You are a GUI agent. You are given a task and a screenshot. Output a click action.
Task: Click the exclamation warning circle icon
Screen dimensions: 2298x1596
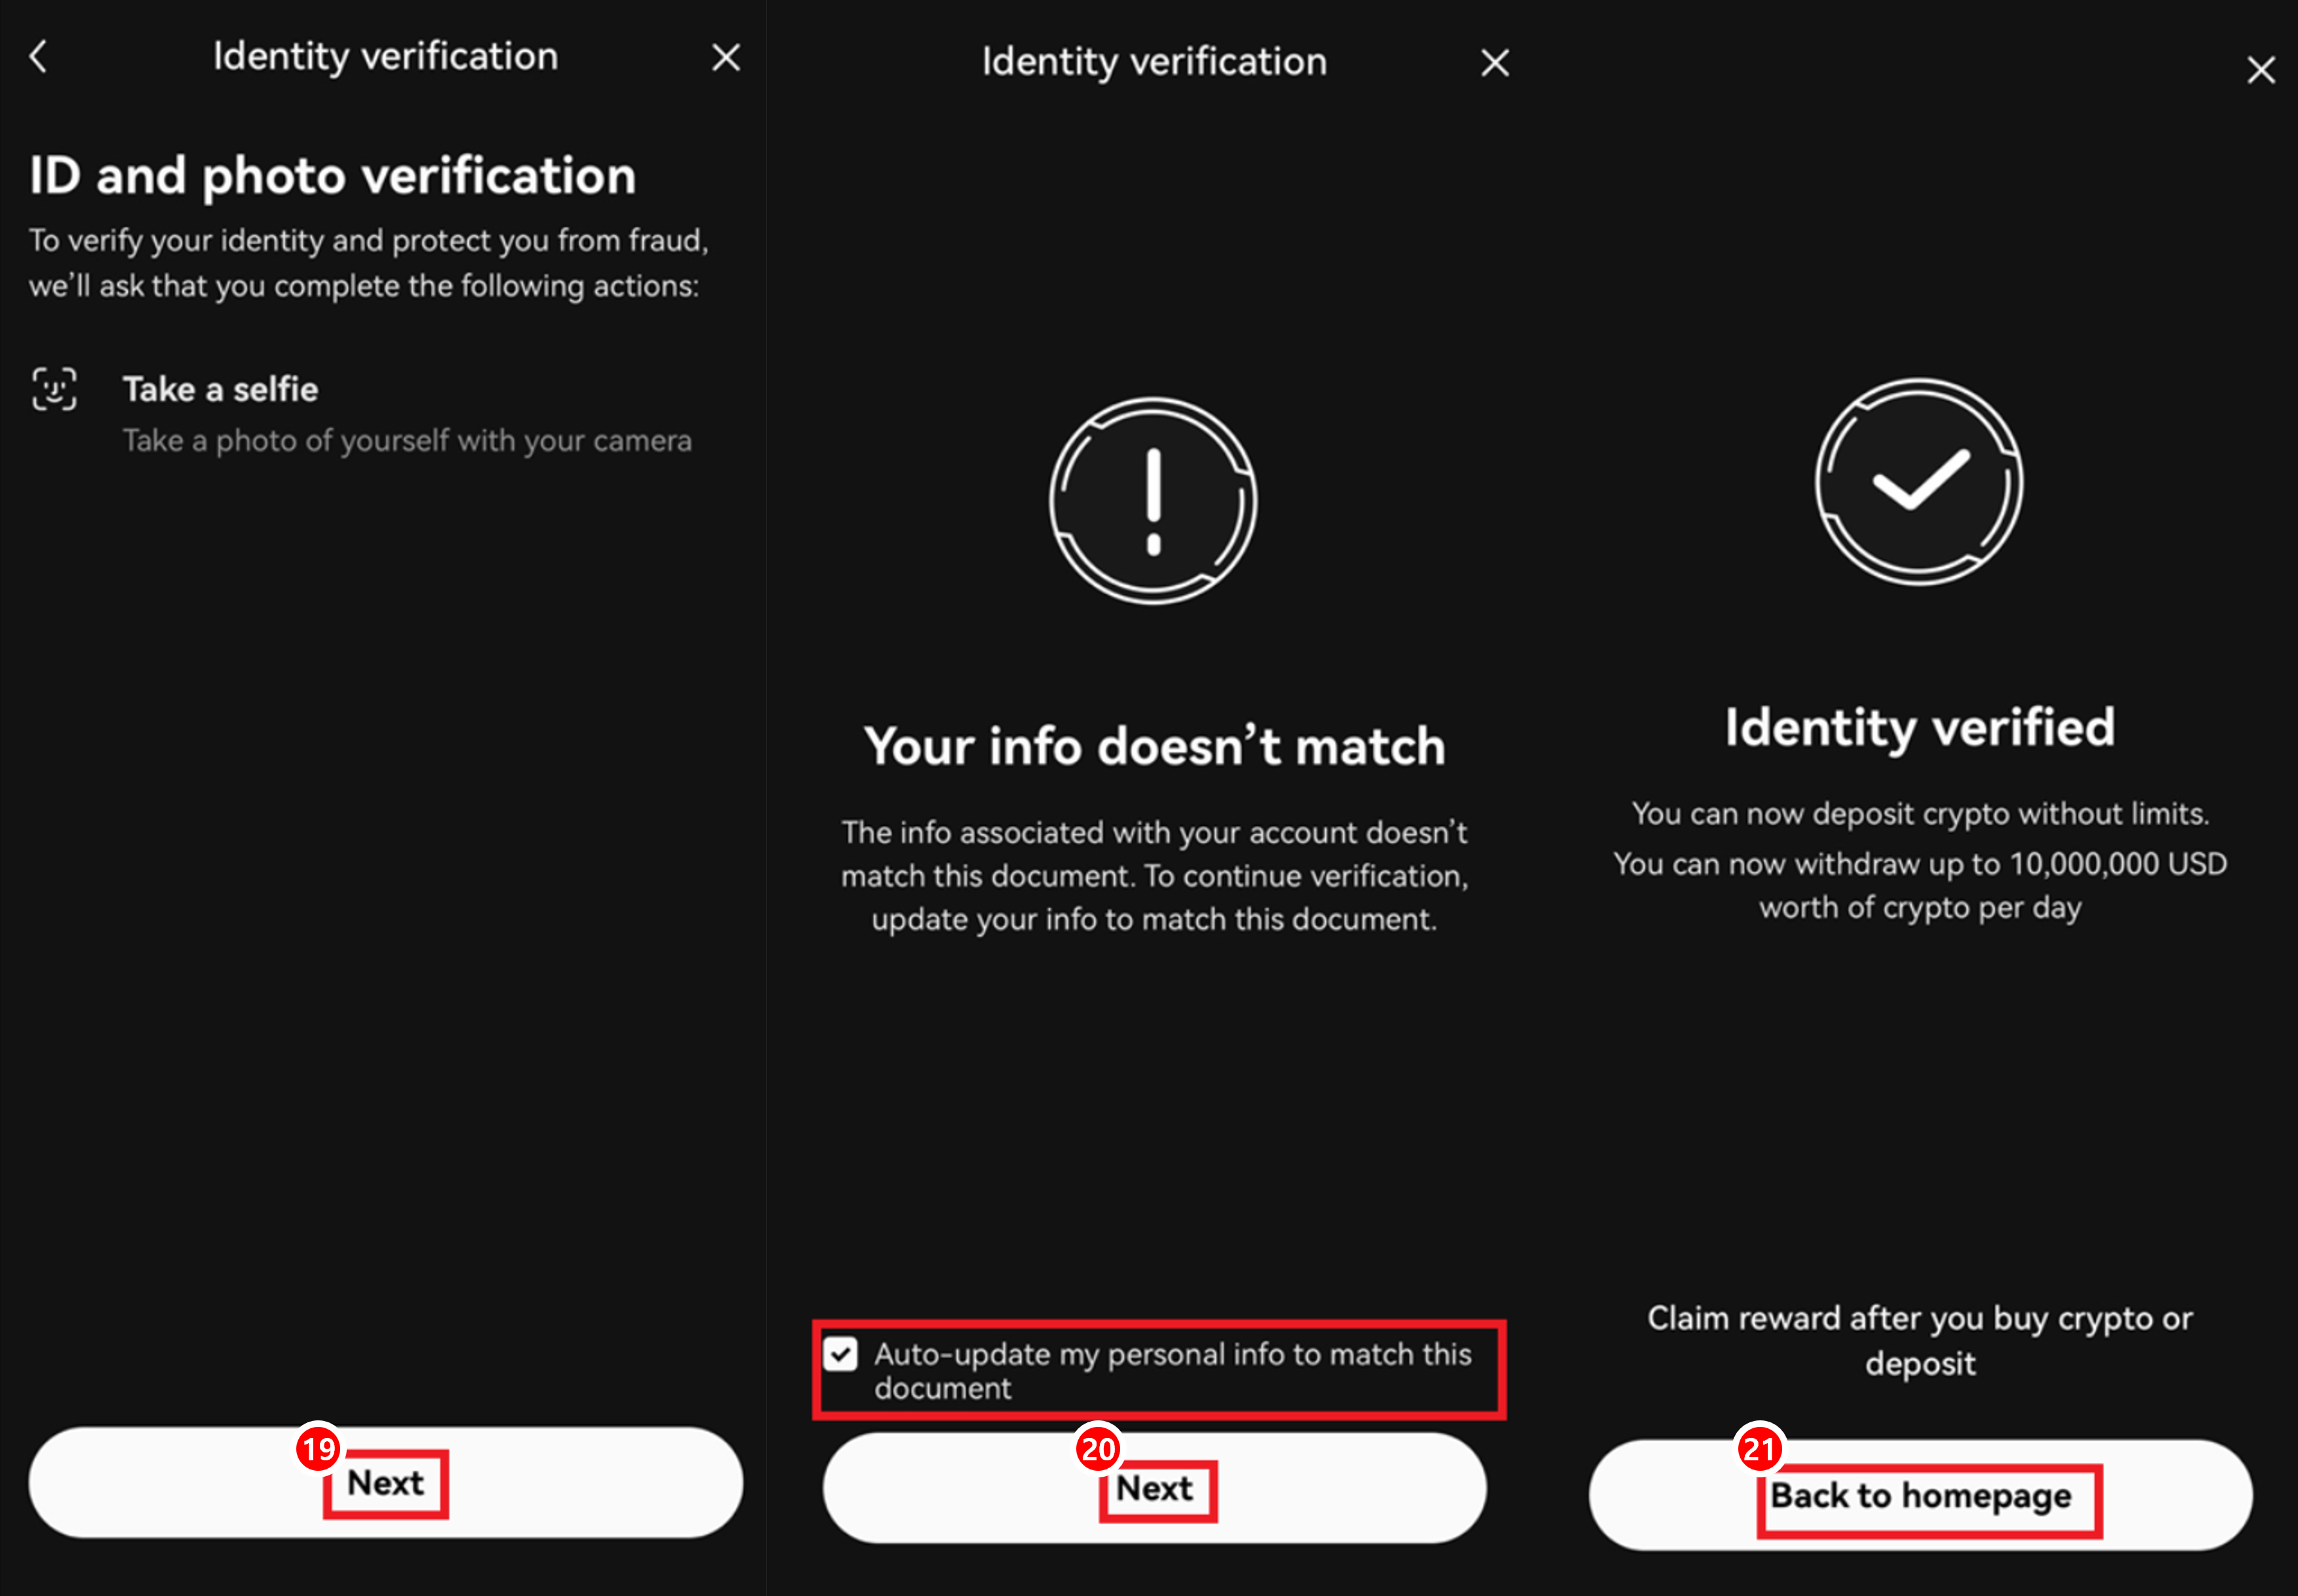[1153, 501]
